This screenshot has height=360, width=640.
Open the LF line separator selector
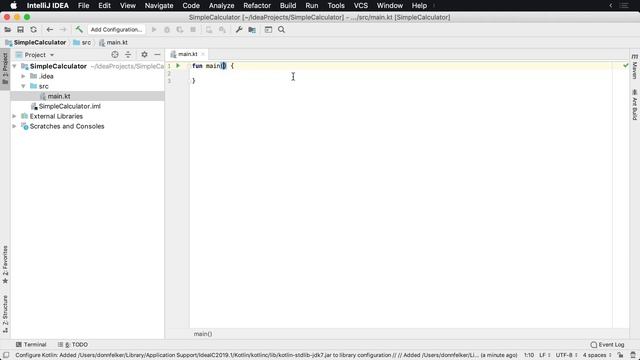coord(544,356)
